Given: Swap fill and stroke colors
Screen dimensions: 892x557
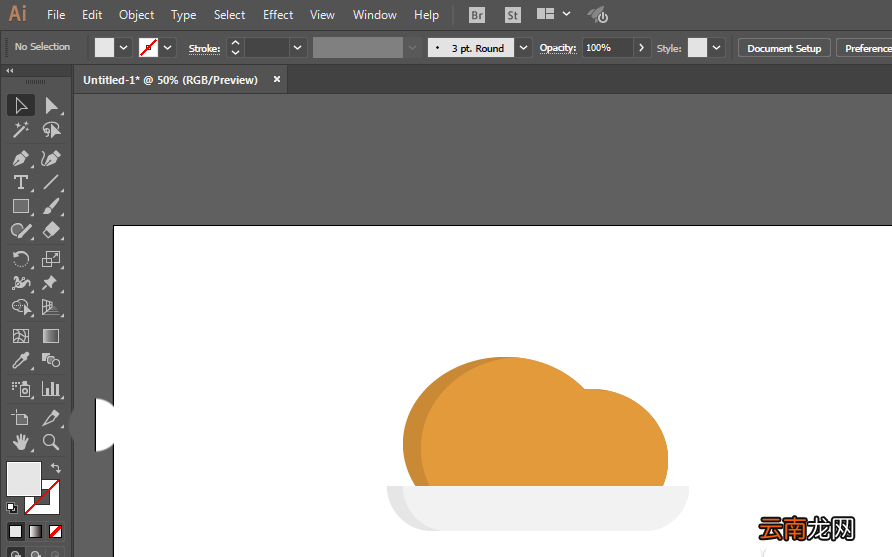Looking at the screenshot, I should pos(56,468).
